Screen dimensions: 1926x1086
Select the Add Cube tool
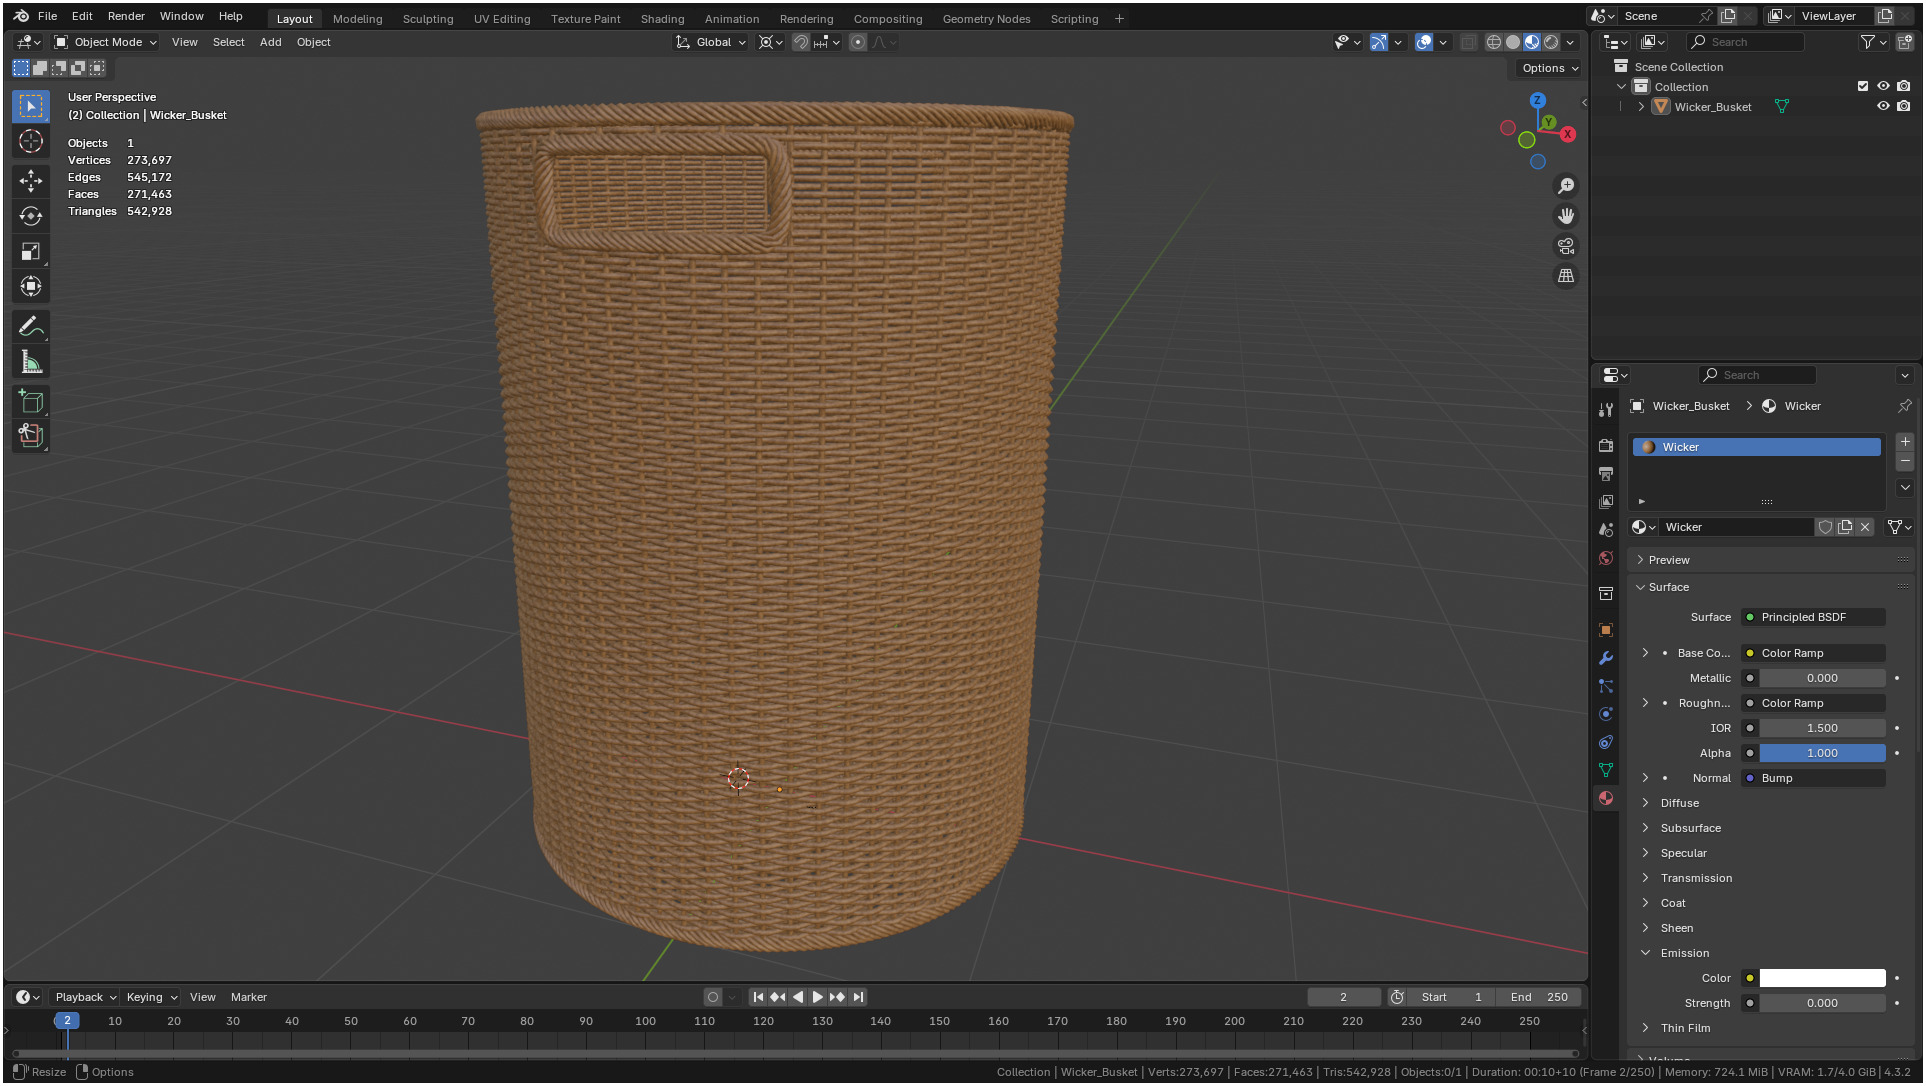31,402
